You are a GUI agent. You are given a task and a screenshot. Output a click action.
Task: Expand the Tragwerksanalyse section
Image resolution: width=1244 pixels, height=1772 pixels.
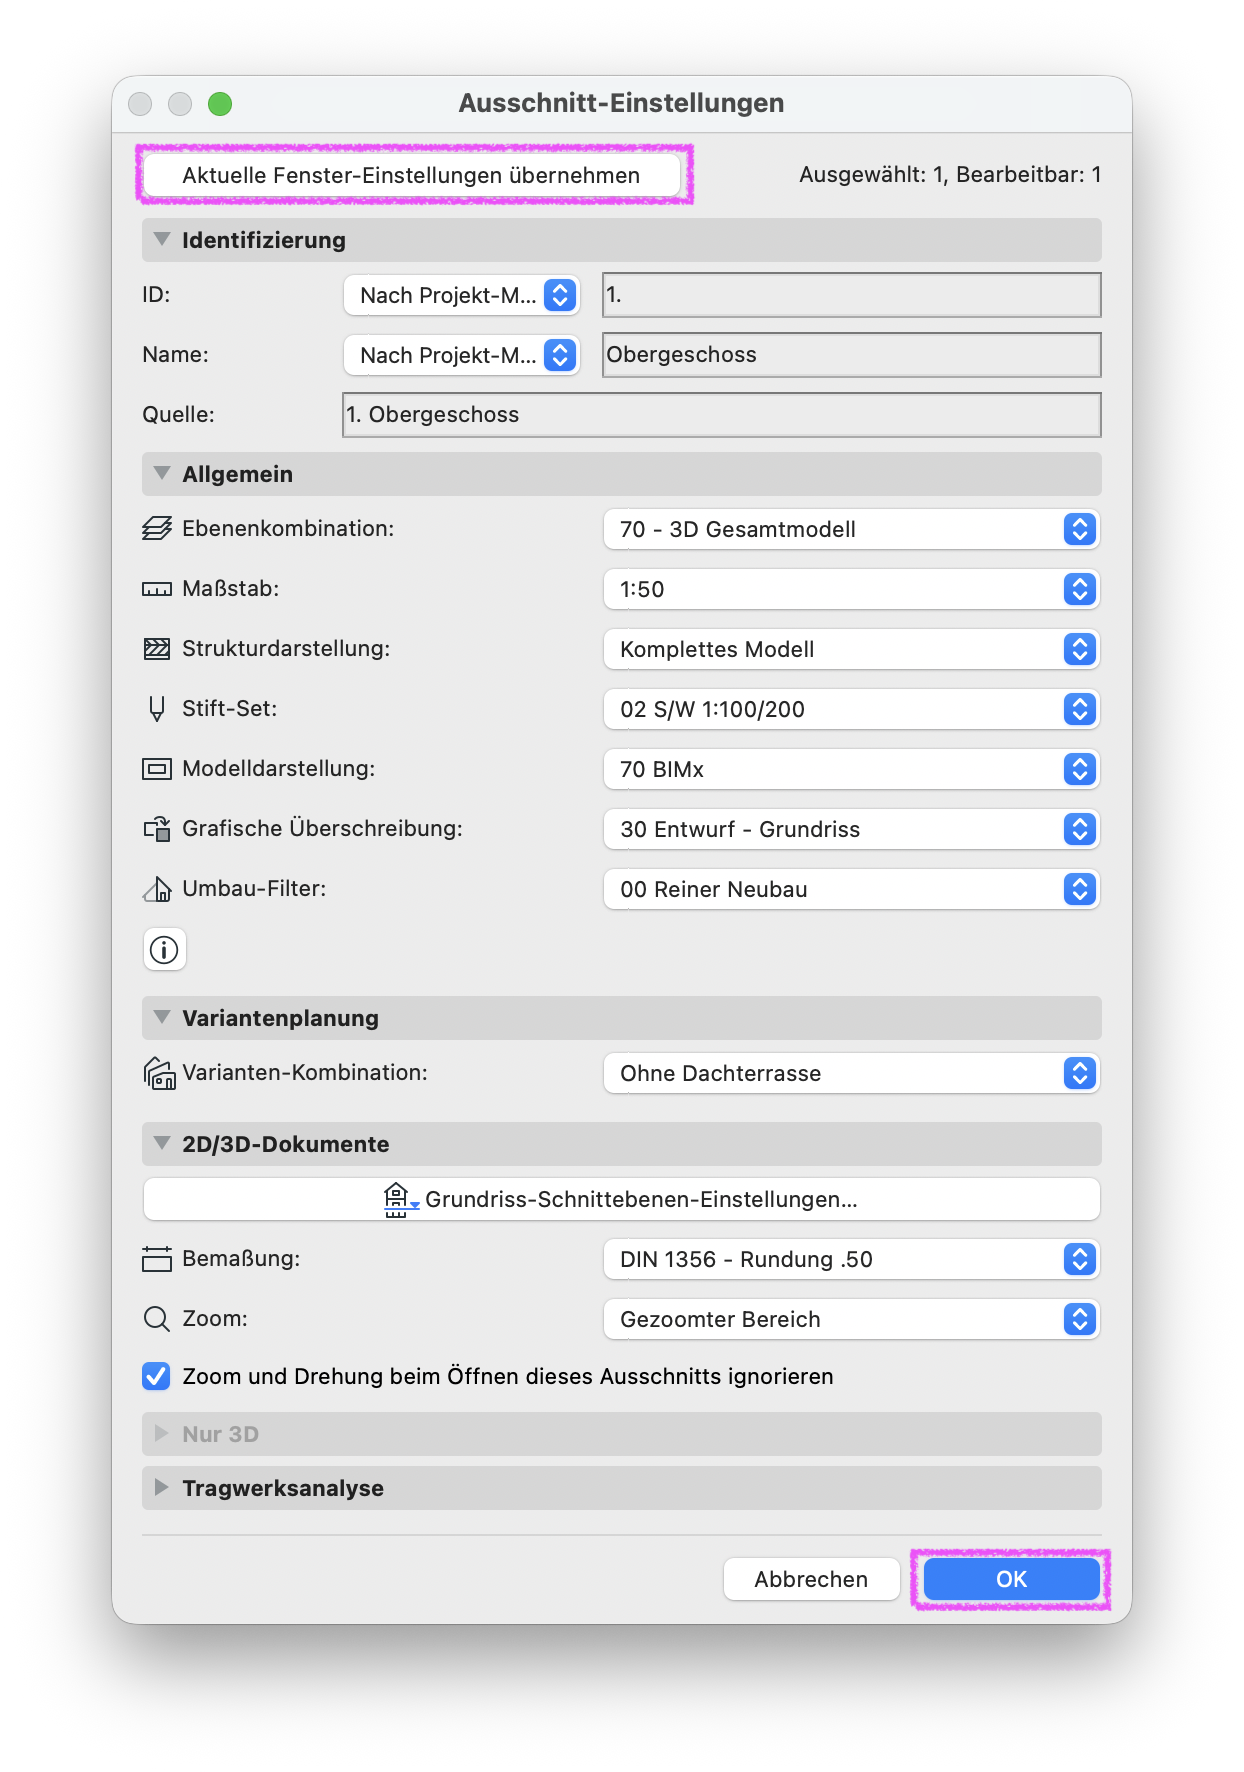click(x=162, y=1488)
